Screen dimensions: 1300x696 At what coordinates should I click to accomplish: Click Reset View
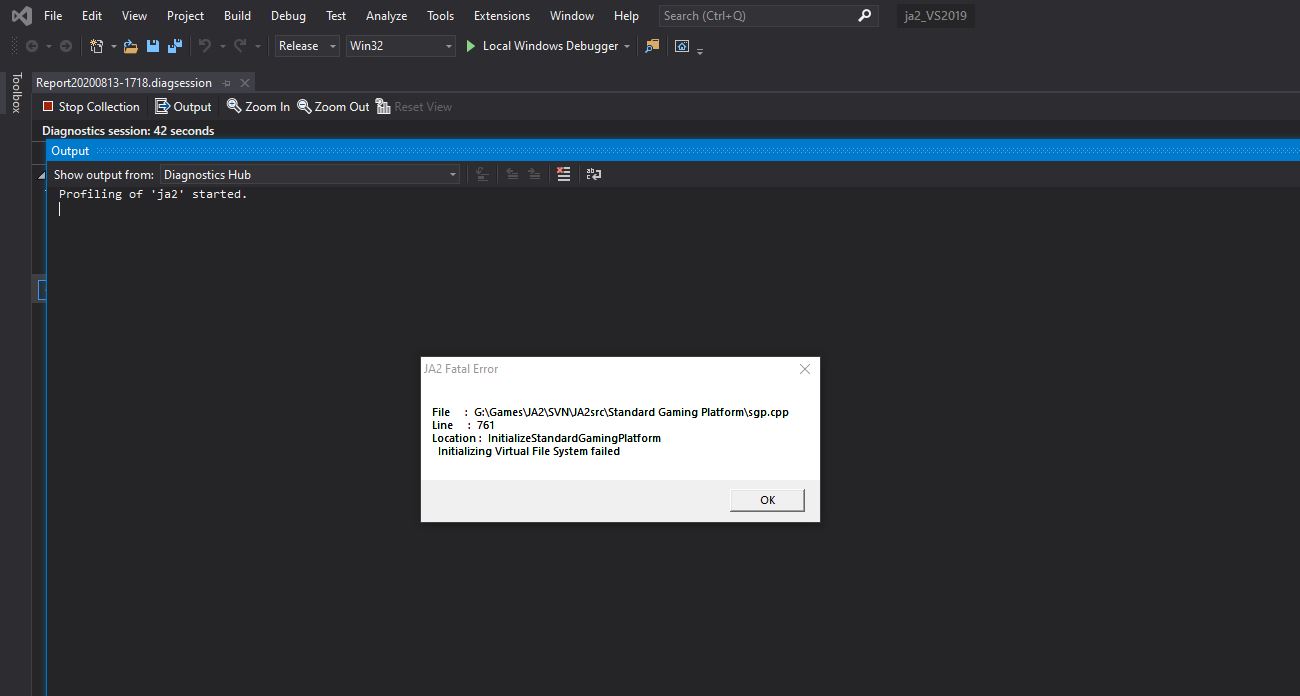(414, 107)
